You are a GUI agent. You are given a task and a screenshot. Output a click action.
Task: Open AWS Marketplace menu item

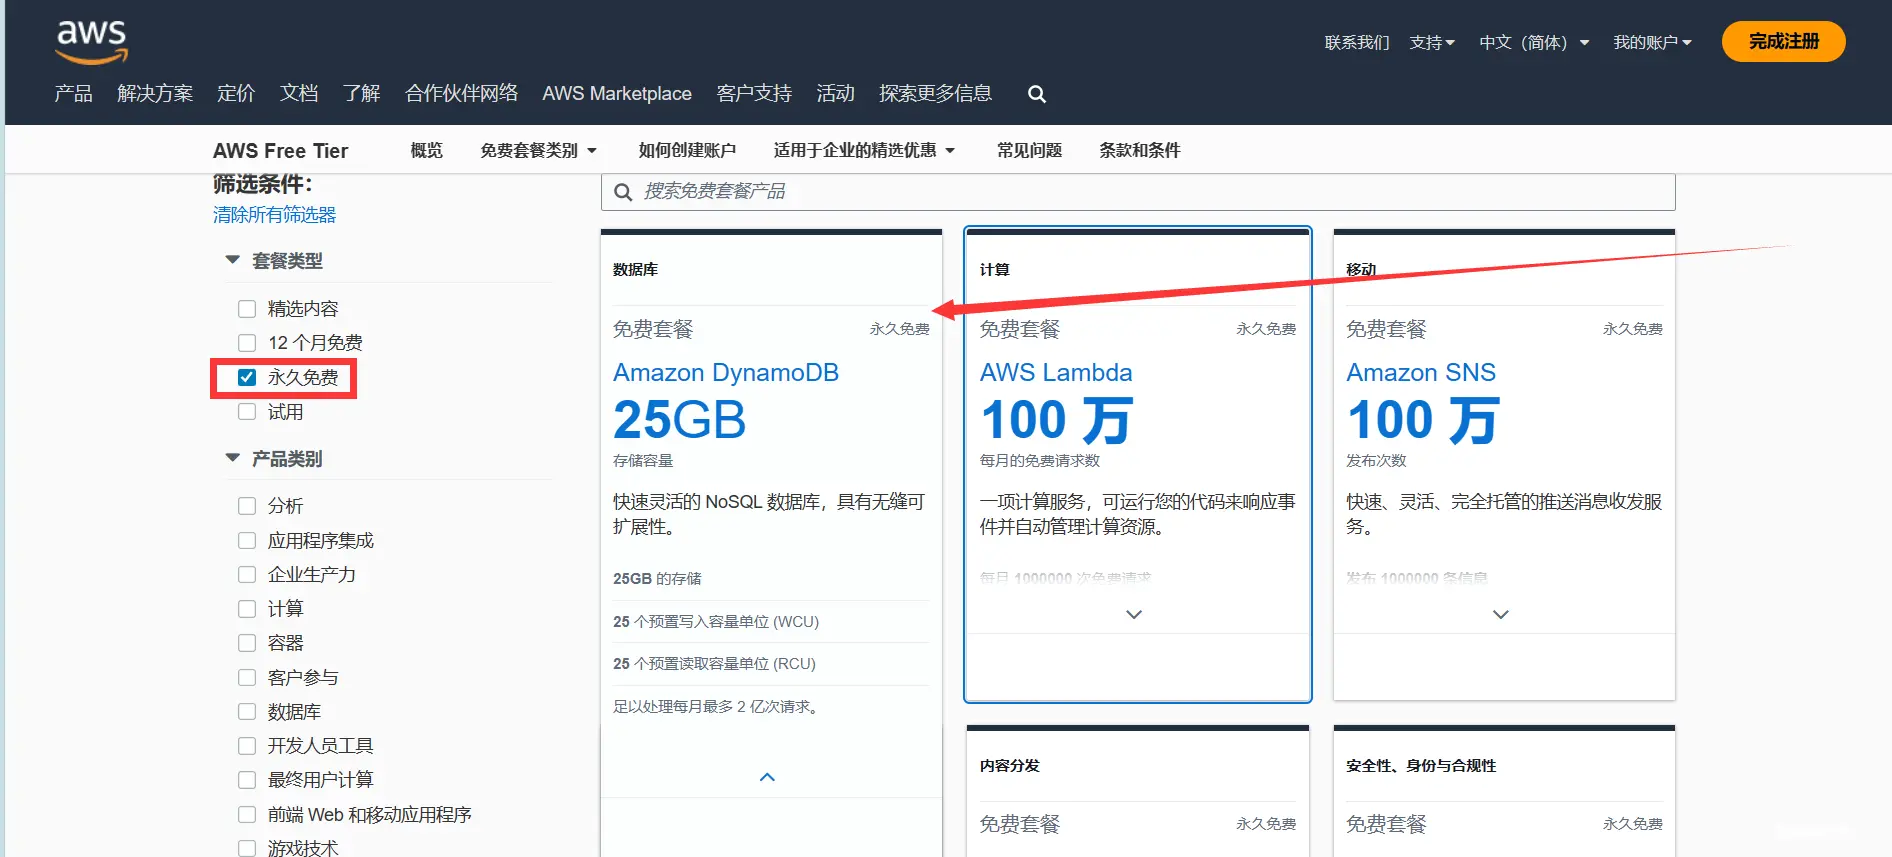pos(617,93)
